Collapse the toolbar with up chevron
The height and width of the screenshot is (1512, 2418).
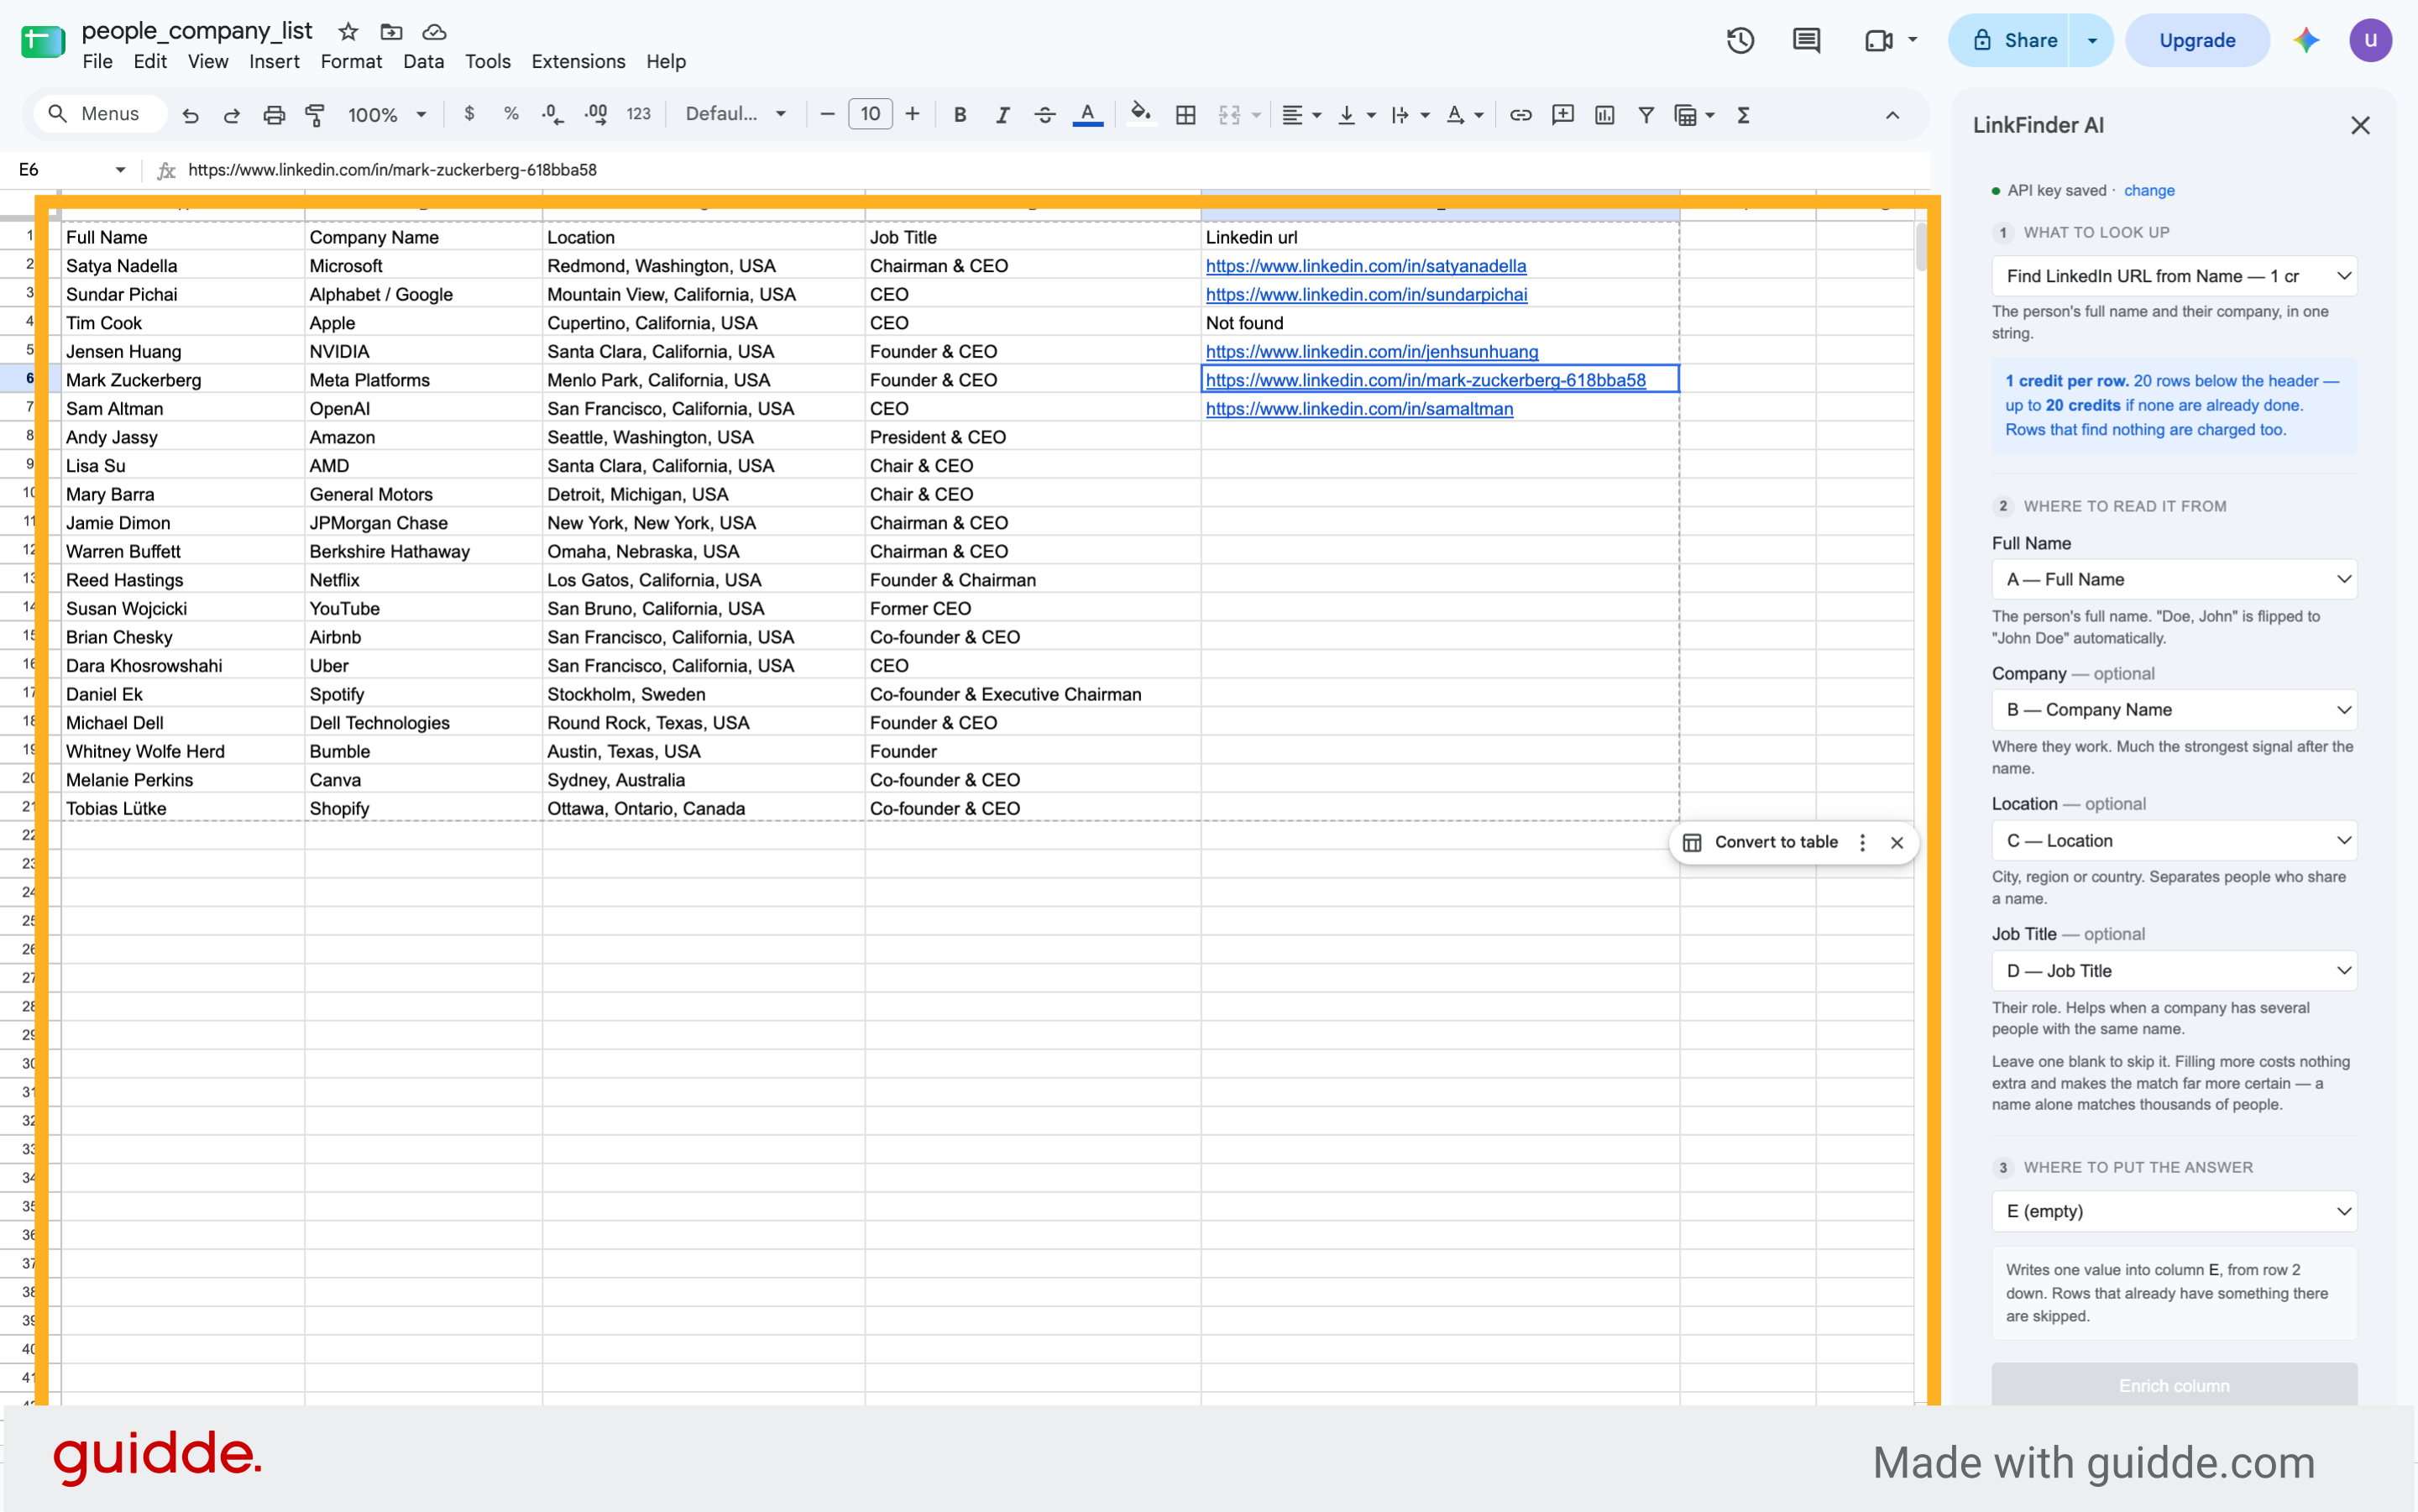(x=1892, y=115)
